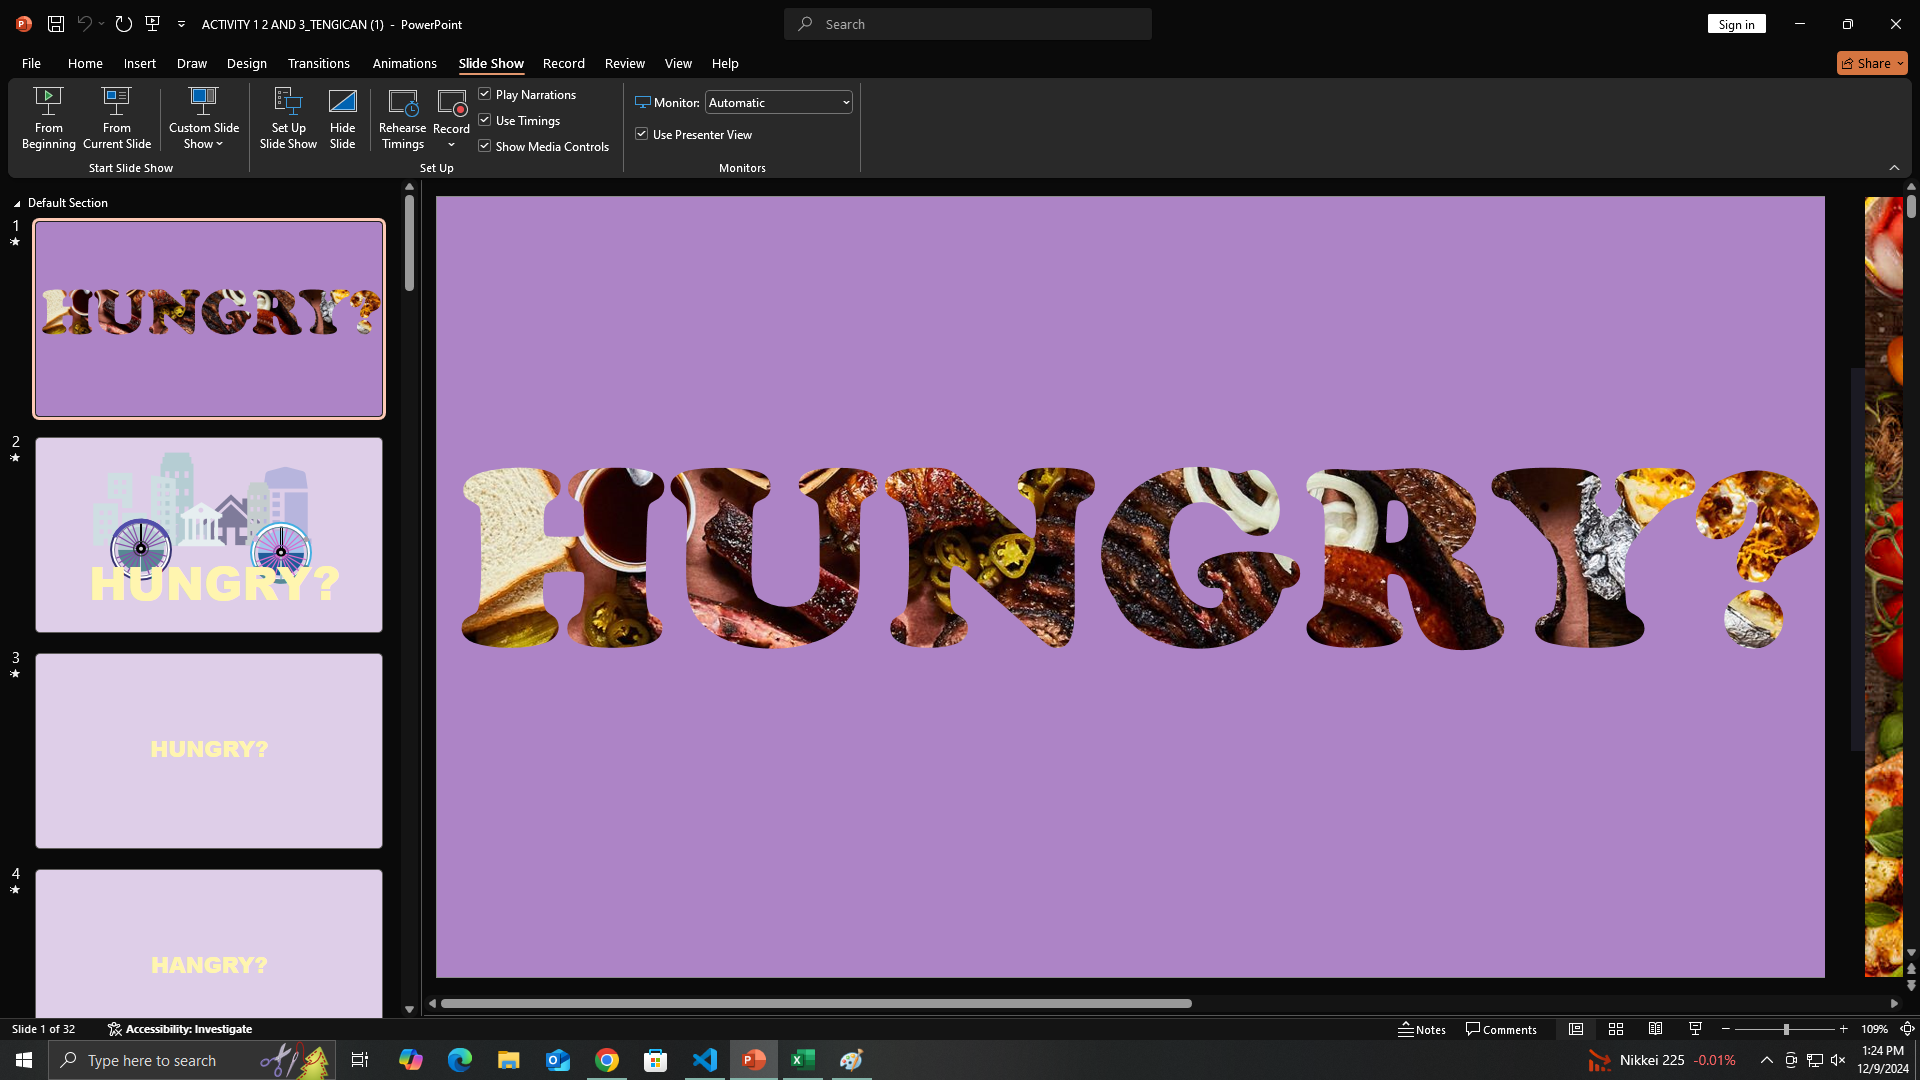The height and width of the screenshot is (1080, 1920).
Task: Collapse the Default Section
Action: click(16, 203)
